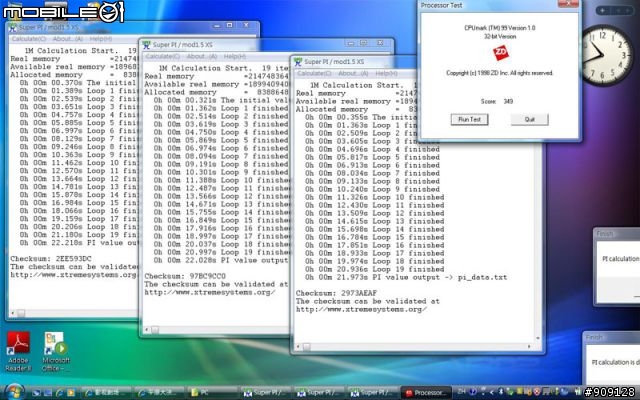Click the front Super PI window title icon
This screenshot has width=640, height=400.
tap(298, 62)
